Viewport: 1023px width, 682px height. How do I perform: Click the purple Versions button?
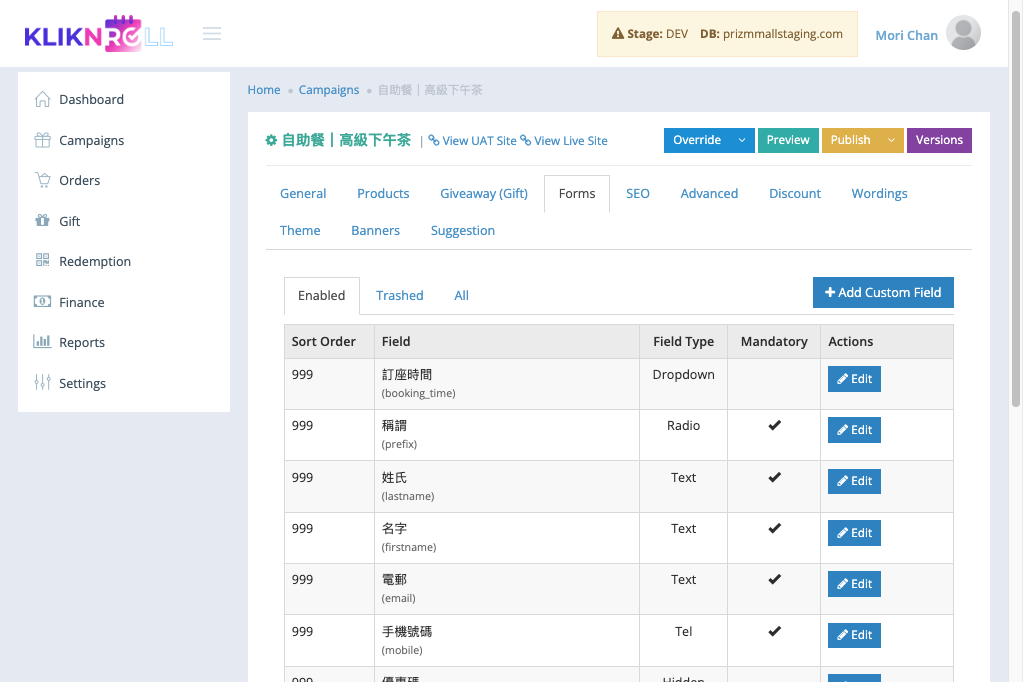(939, 140)
